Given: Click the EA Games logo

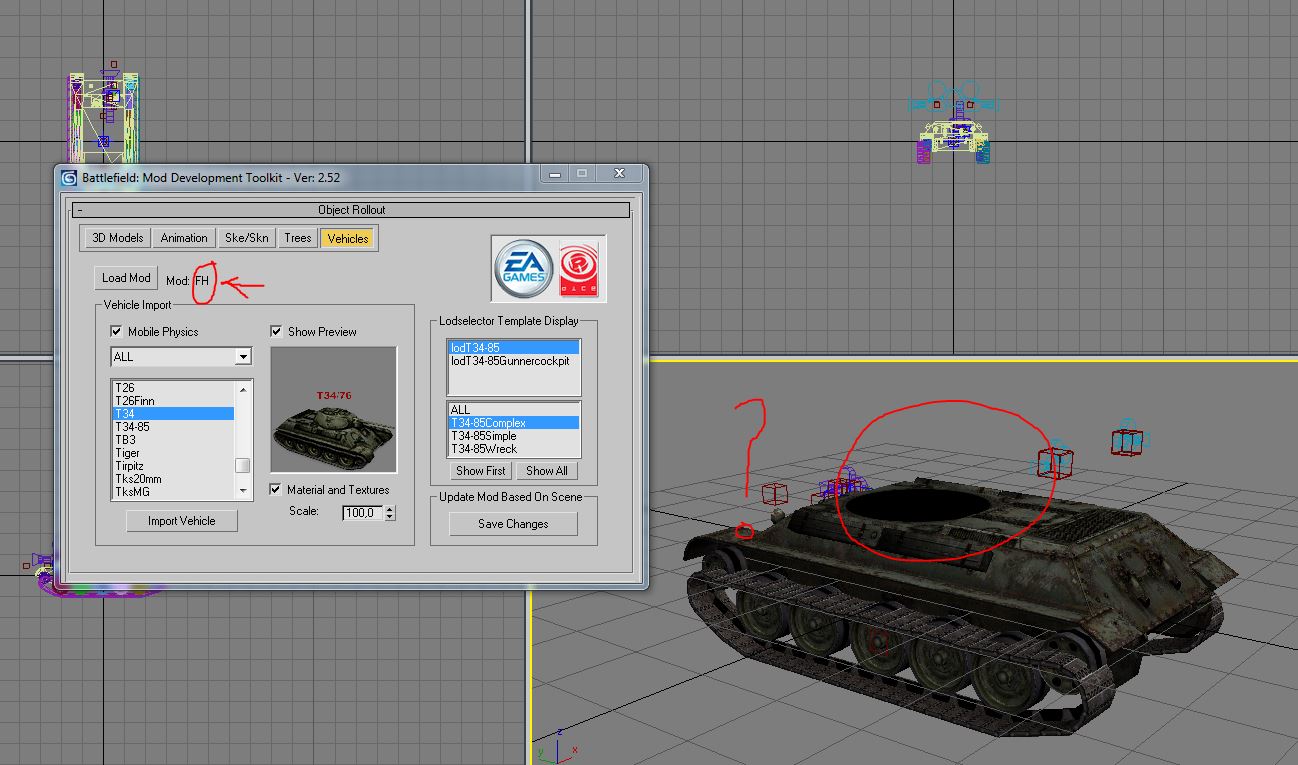Looking at the screenshot, I should (x=523, y=269).
